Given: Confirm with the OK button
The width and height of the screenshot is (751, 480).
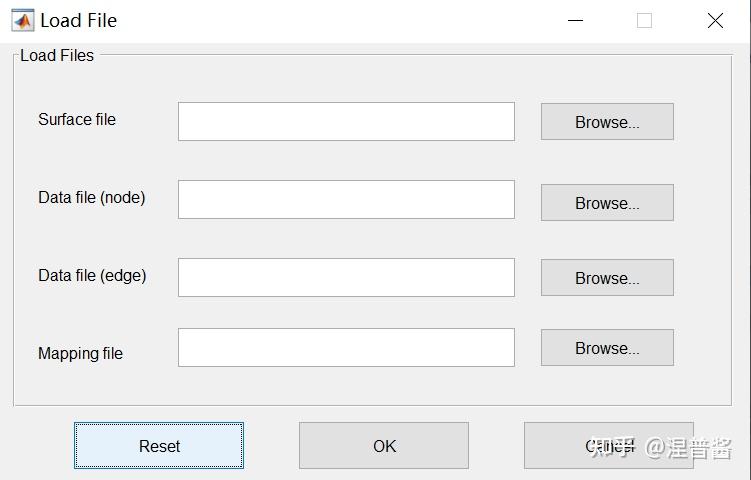Looking at the screenshot, I should point(384,446).
